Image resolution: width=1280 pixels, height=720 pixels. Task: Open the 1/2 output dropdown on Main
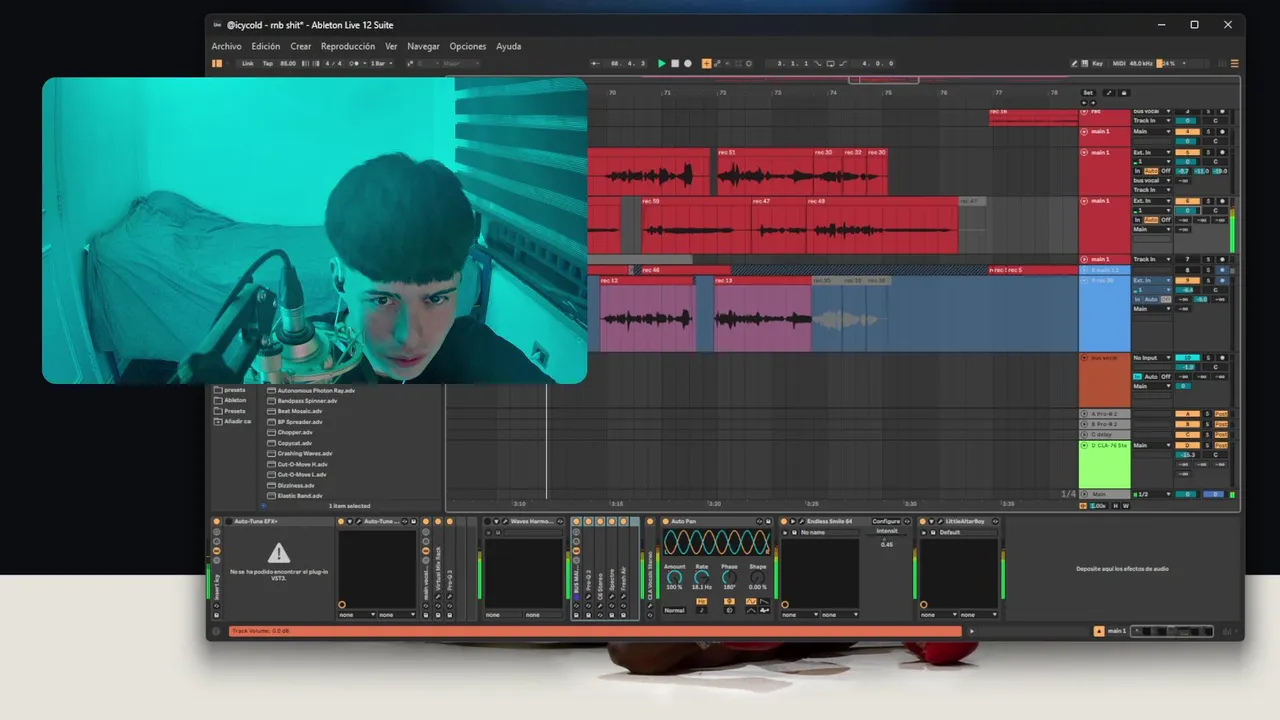(x=1153, y=494)
